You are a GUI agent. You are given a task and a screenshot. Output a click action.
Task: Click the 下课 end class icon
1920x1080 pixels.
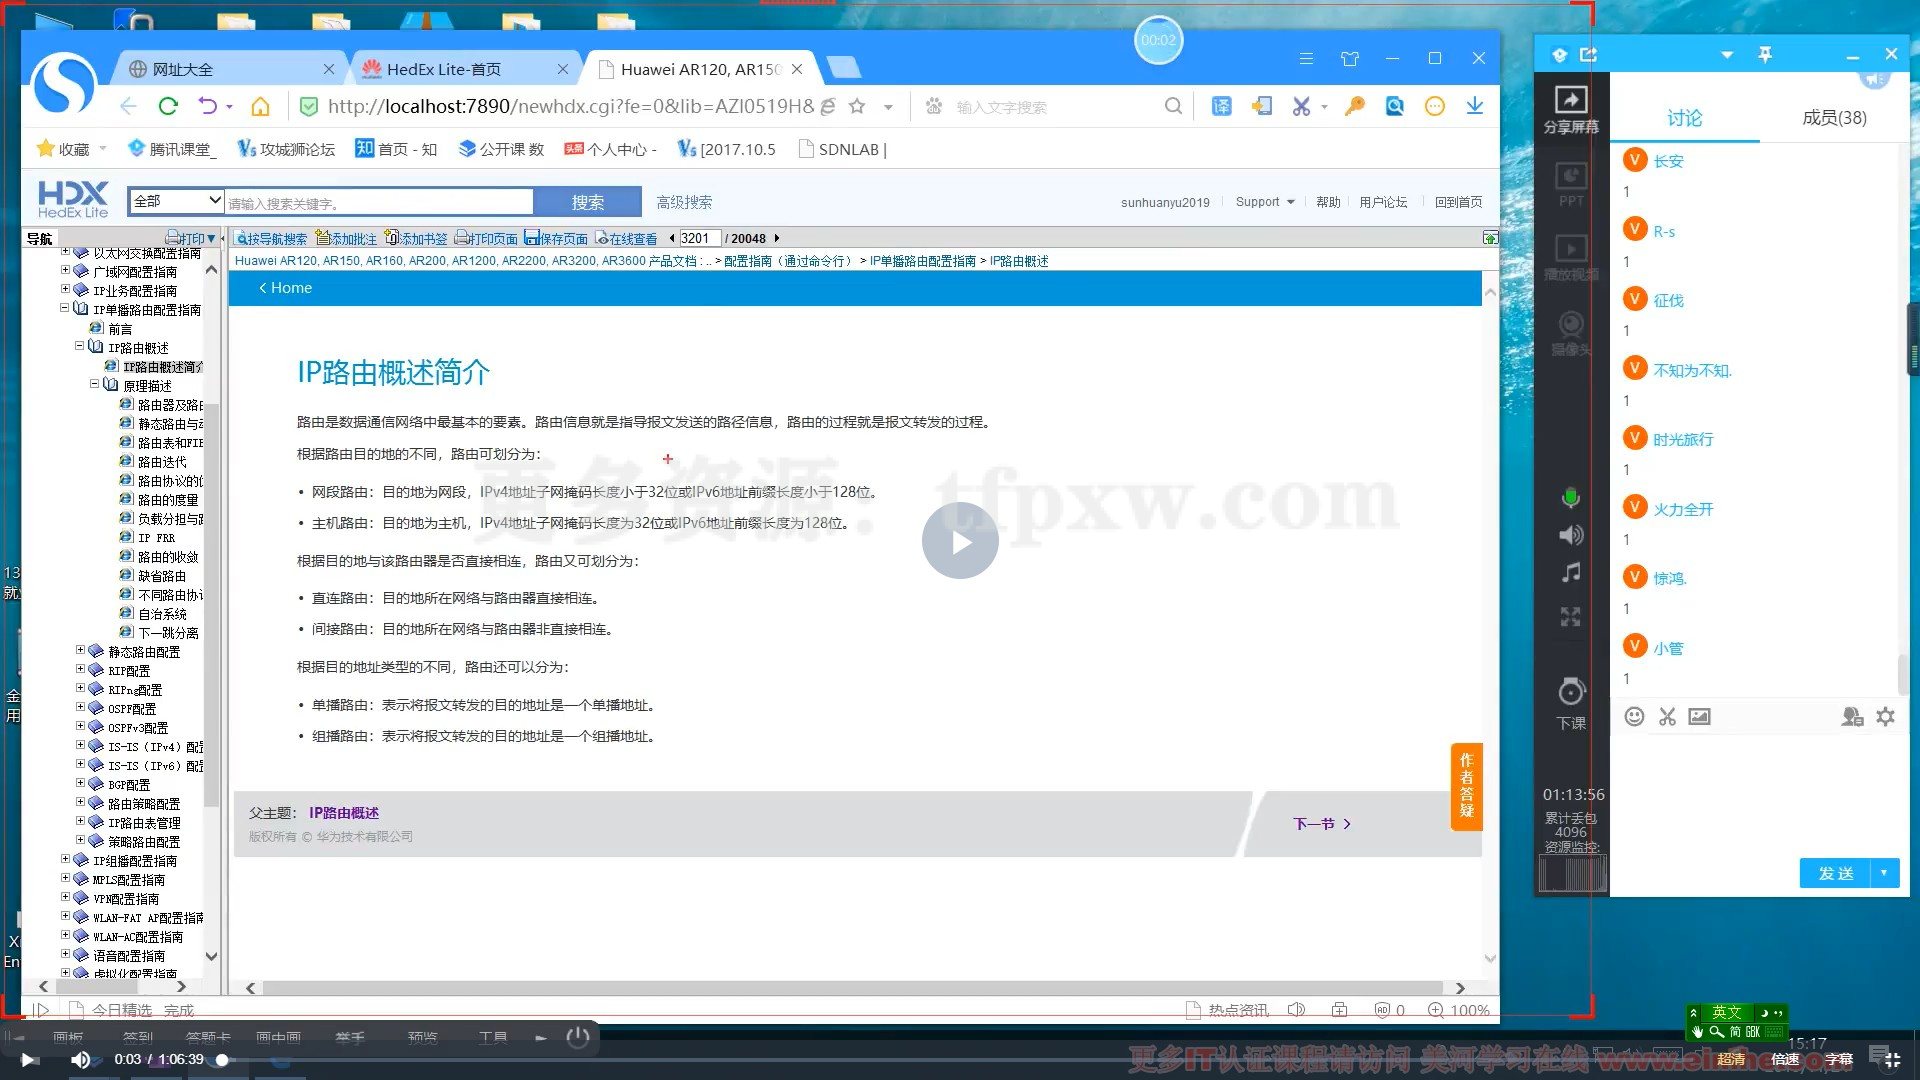(1571, 702)
